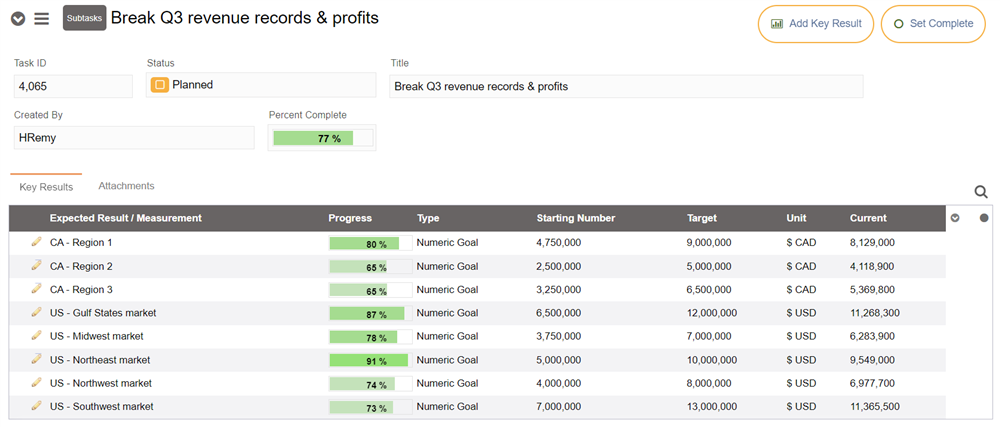
Task: Click the pencil icon for US - Southwest market
Action: click(36, 406)
